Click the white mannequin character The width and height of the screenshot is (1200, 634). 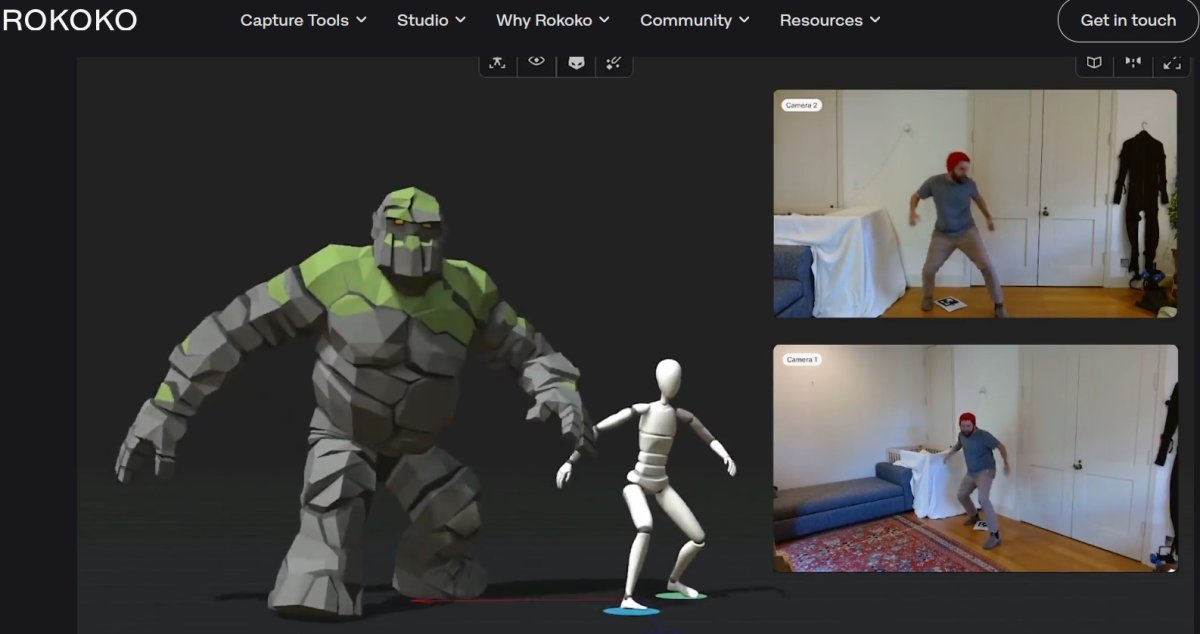click(x=657, y=470)
